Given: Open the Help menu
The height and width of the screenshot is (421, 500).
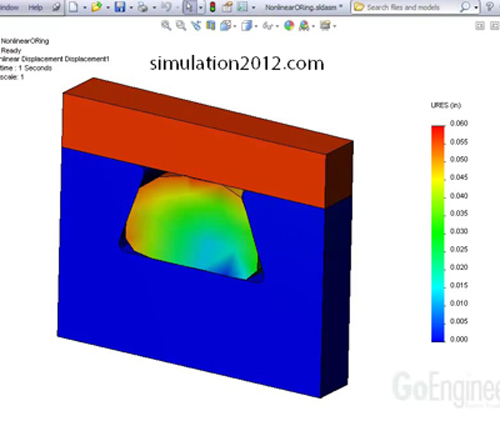Looking at the screenshot, I should (x=35, y=7).
